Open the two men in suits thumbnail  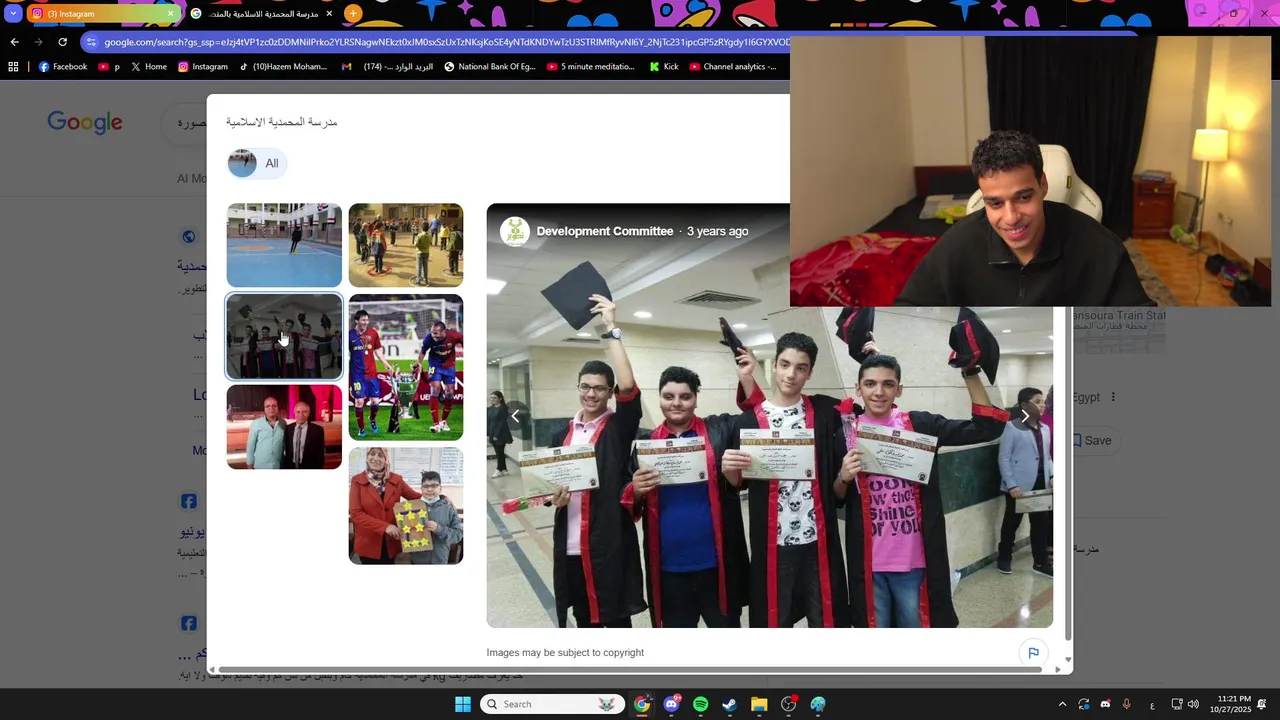[x=284, y=427]
